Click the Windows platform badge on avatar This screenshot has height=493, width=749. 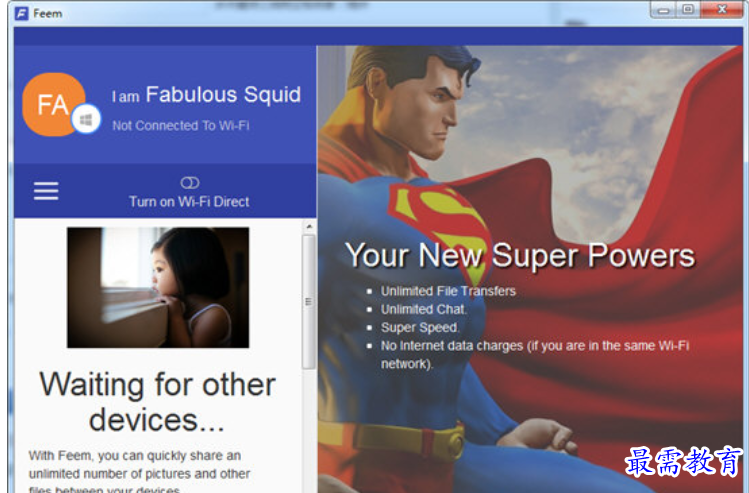coord(86,118)
